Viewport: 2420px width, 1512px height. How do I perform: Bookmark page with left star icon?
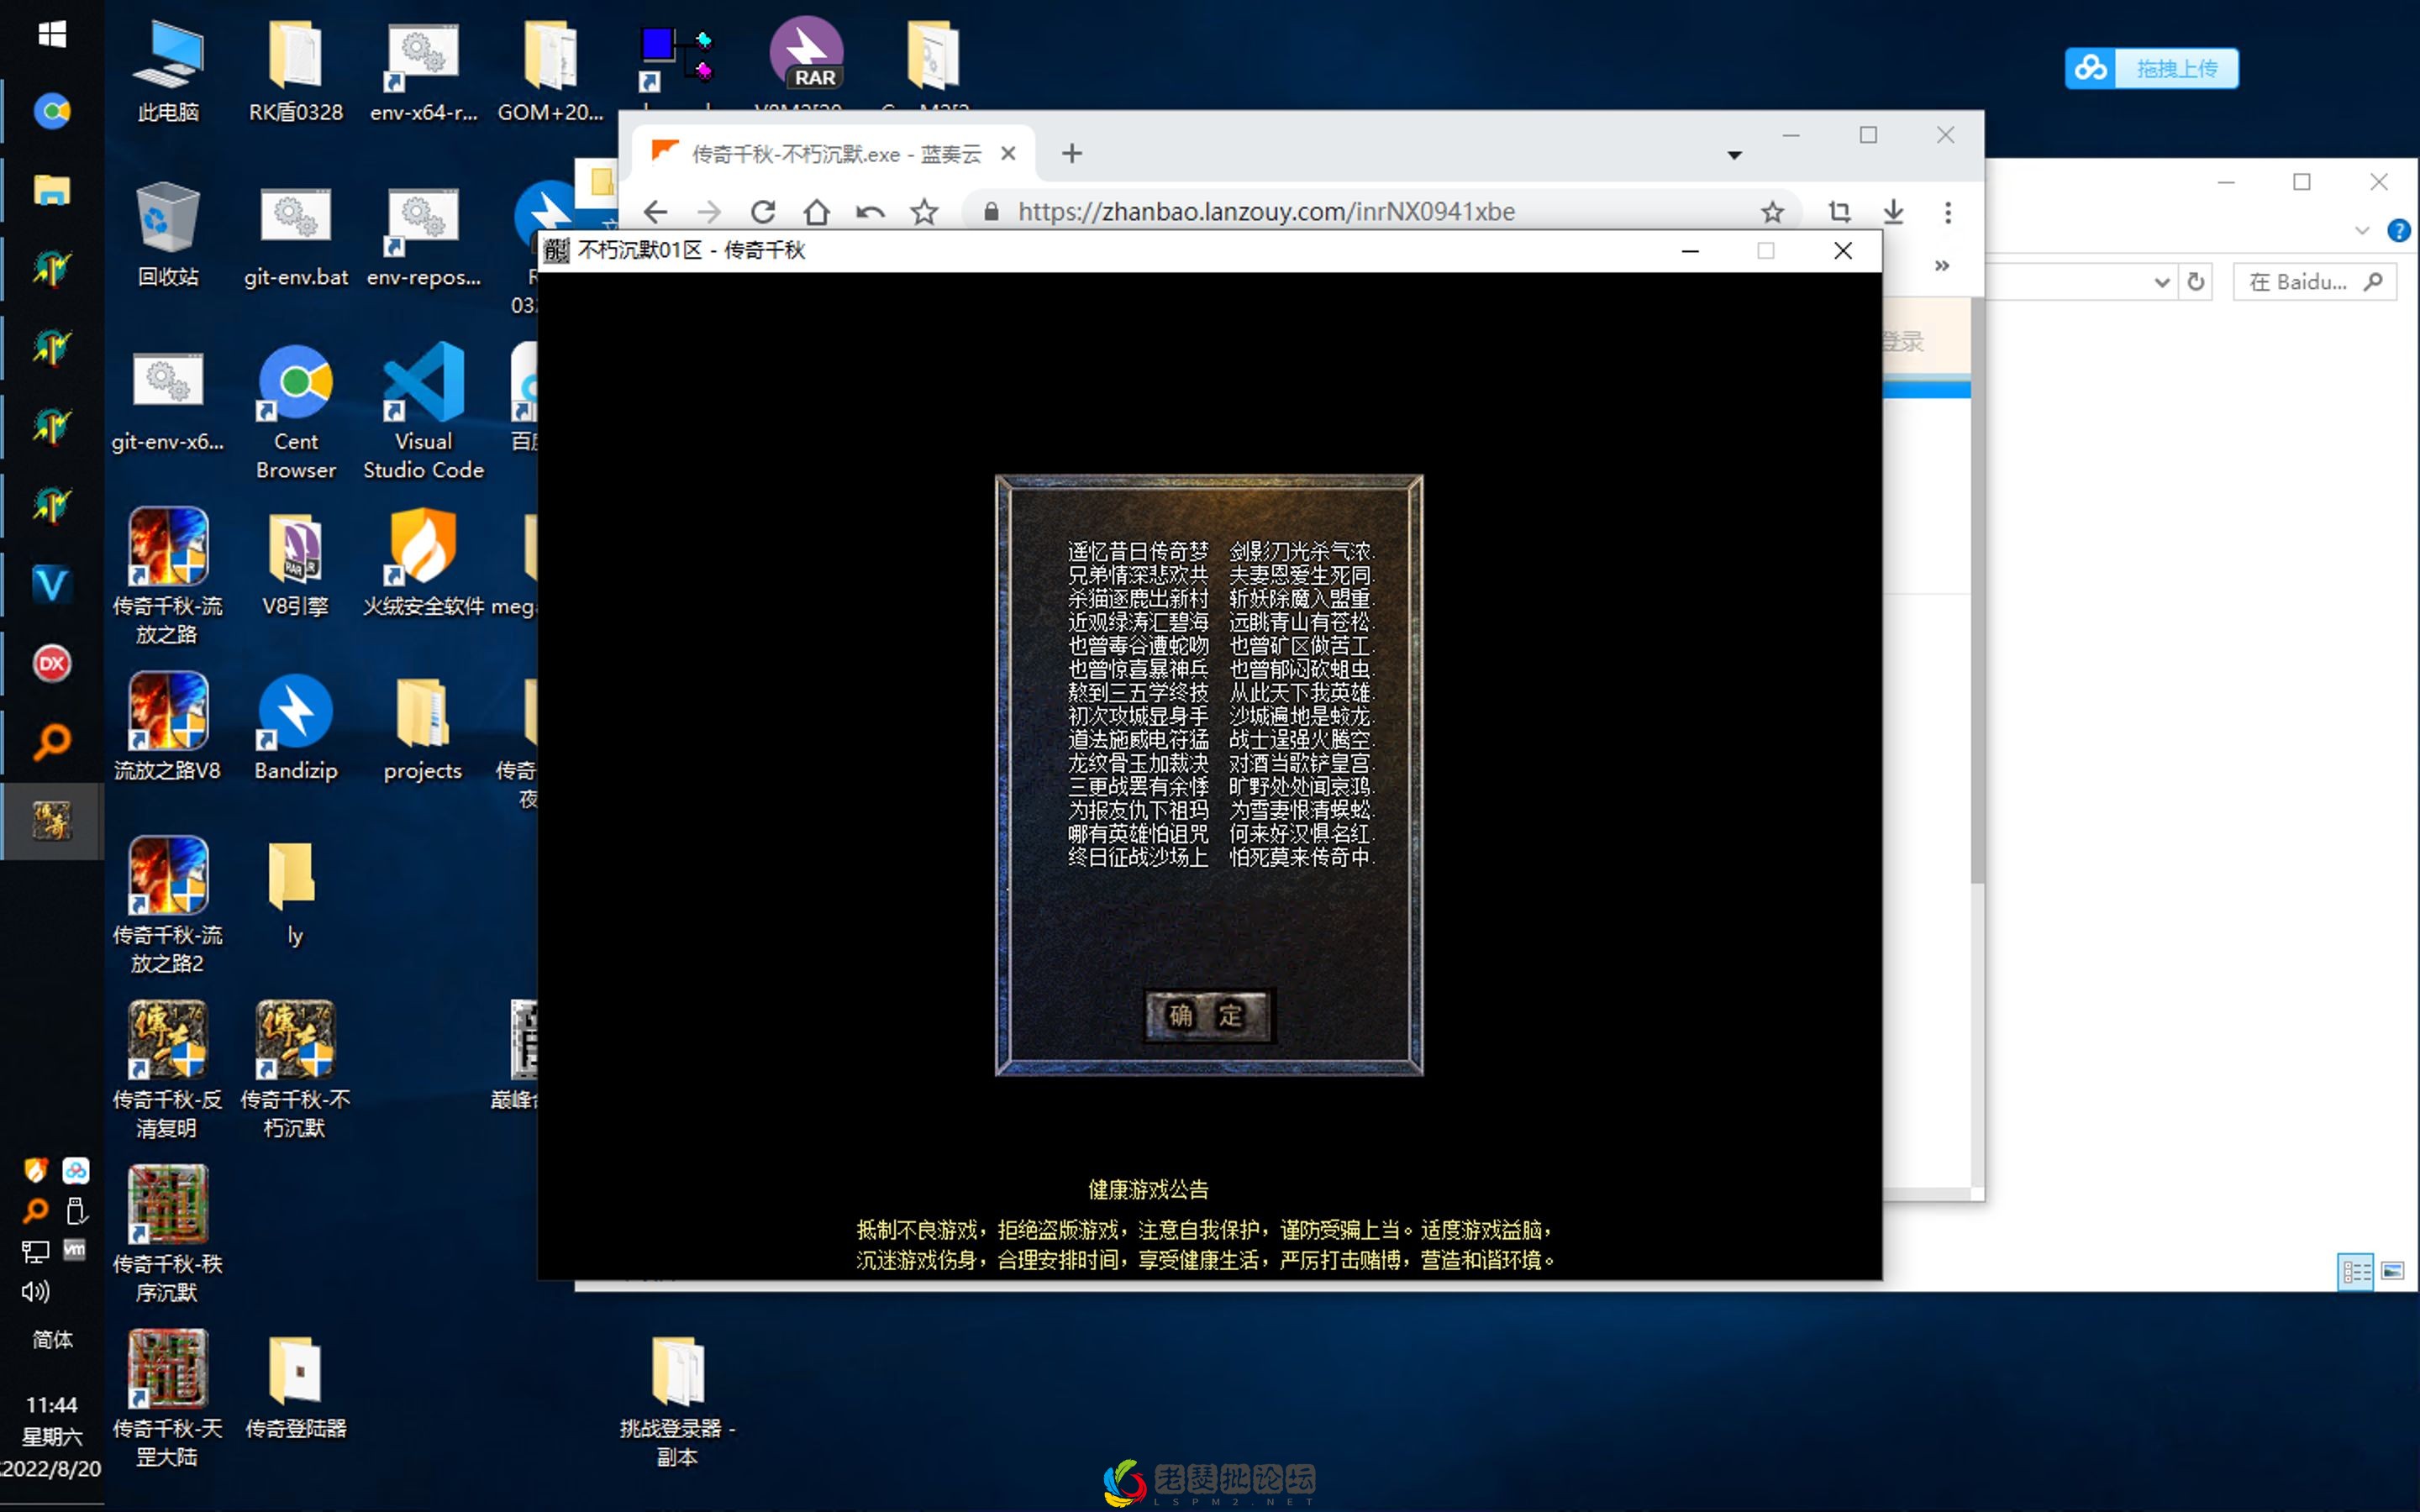[924, 212]
